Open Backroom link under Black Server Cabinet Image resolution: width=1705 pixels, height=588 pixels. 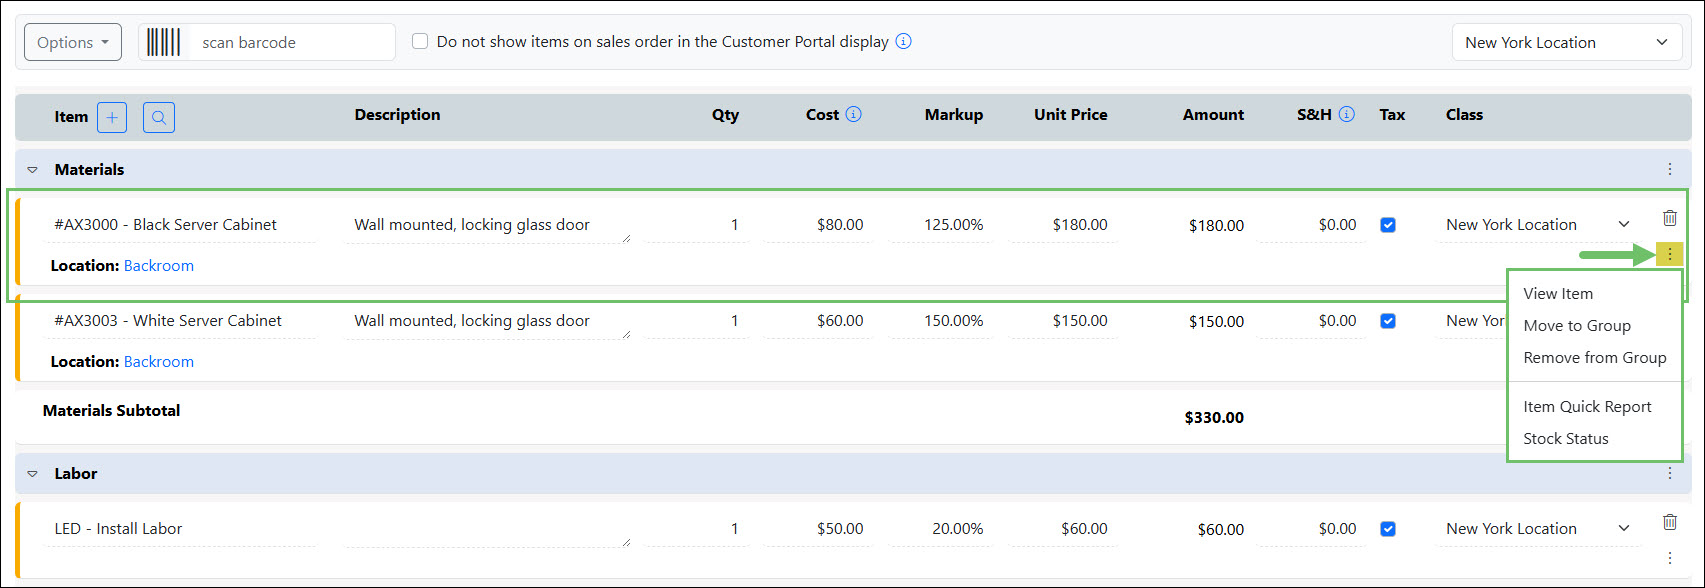click(x=159, y=266)
